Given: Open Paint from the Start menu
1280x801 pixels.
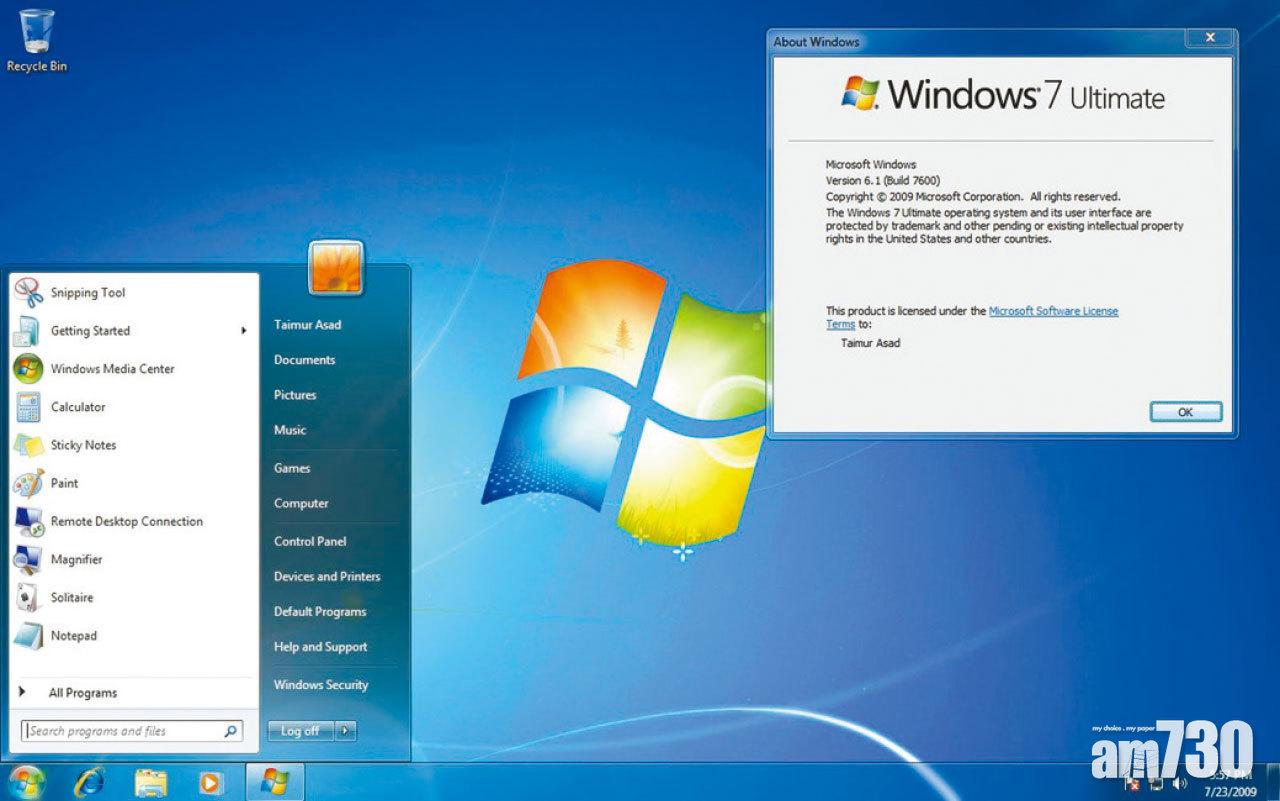Looking at the screenshot, I should [x=66, y=483].
